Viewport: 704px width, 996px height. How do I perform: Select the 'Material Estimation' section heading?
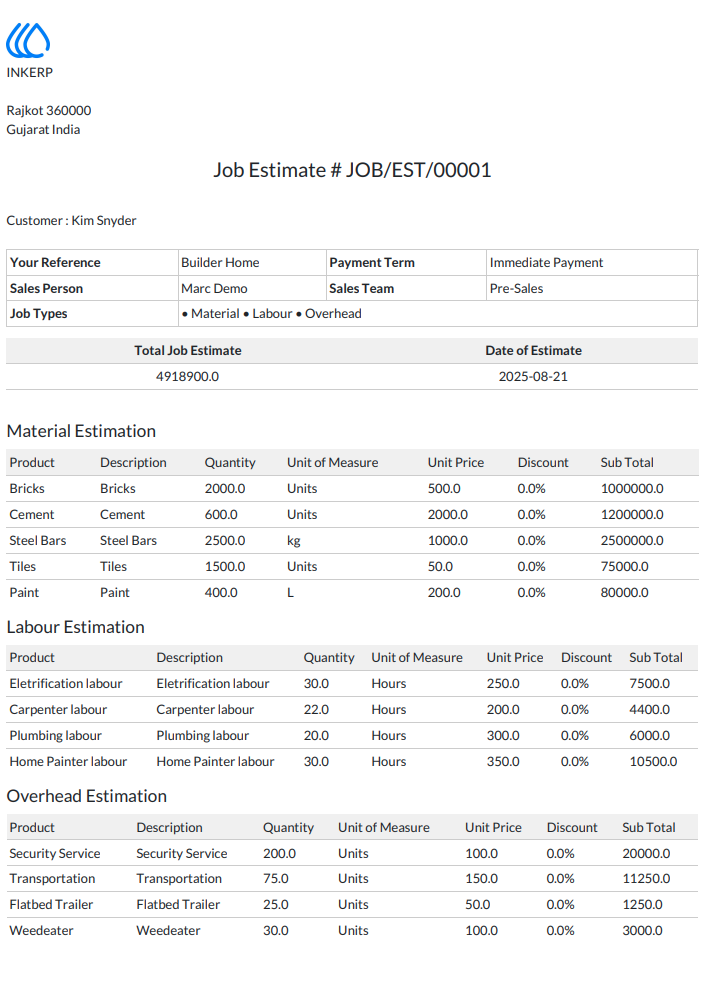pyautogui.click(x=81, y=431)
